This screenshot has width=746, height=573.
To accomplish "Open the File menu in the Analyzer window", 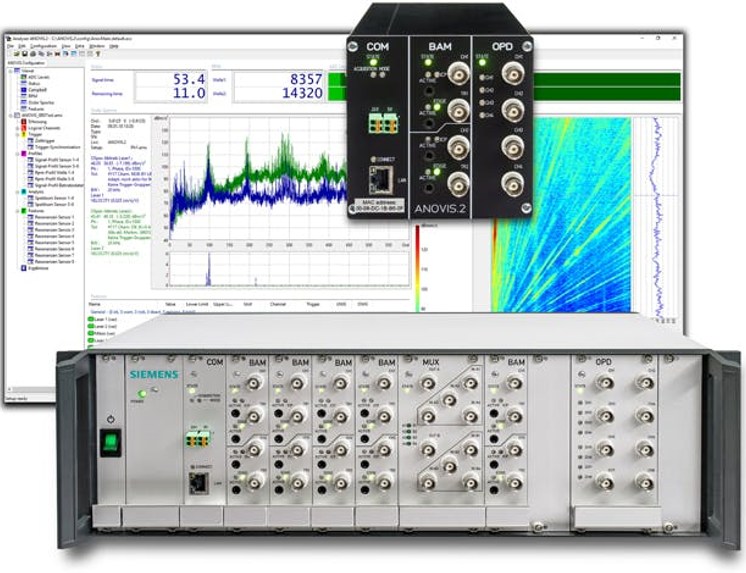I will (10, 46).
